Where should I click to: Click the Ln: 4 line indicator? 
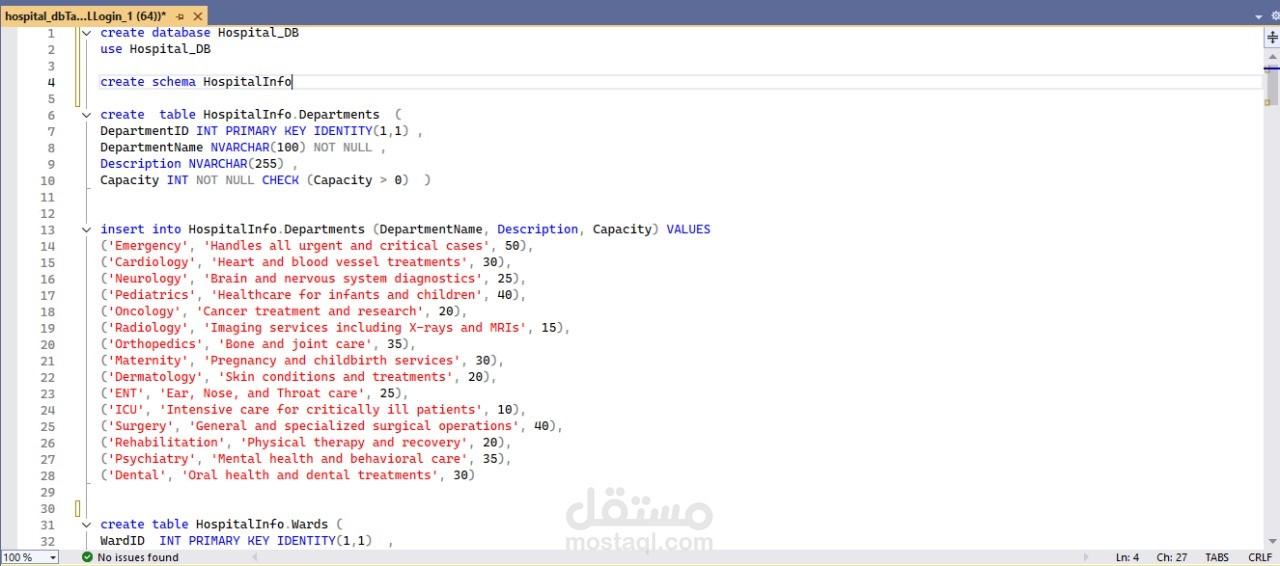click(x=1127, y=557)
